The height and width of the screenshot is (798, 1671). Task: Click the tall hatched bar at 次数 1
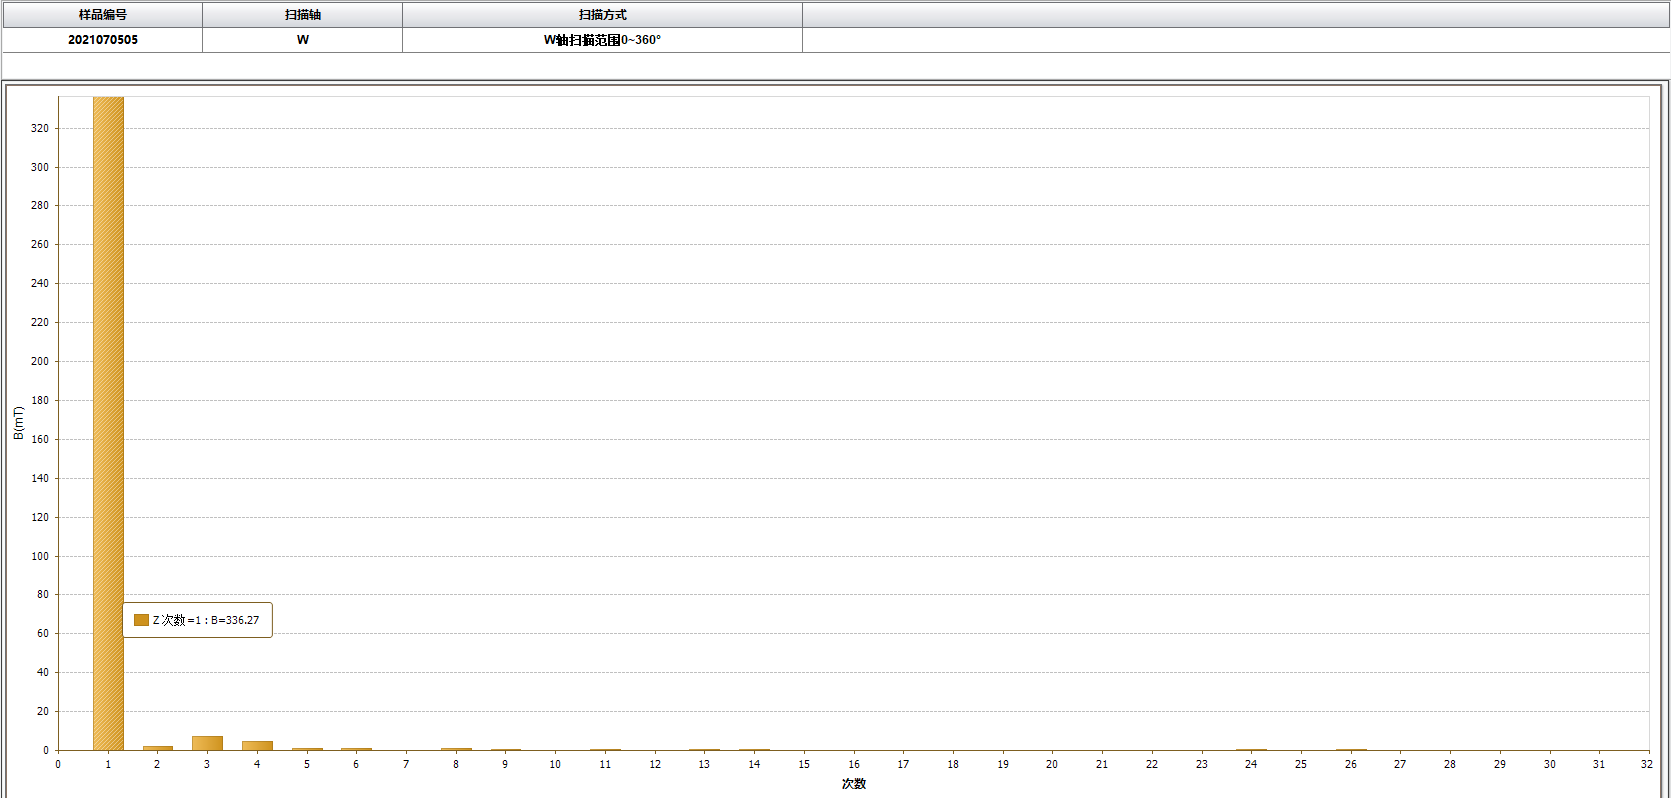coord(108,400)
